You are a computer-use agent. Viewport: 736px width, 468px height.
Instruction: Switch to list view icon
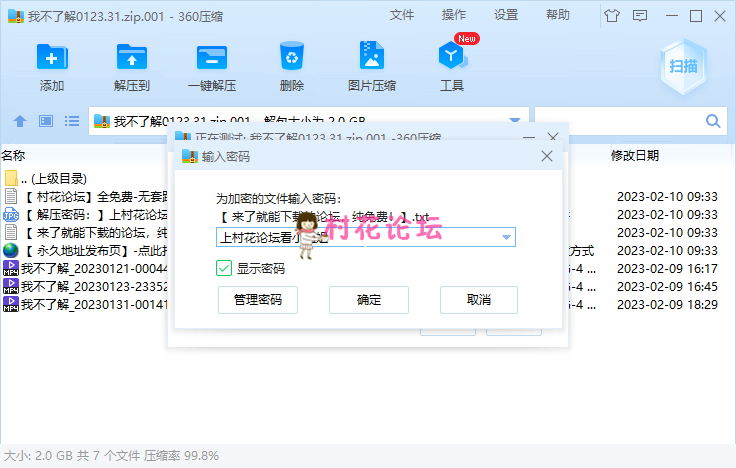coord(72,121)
